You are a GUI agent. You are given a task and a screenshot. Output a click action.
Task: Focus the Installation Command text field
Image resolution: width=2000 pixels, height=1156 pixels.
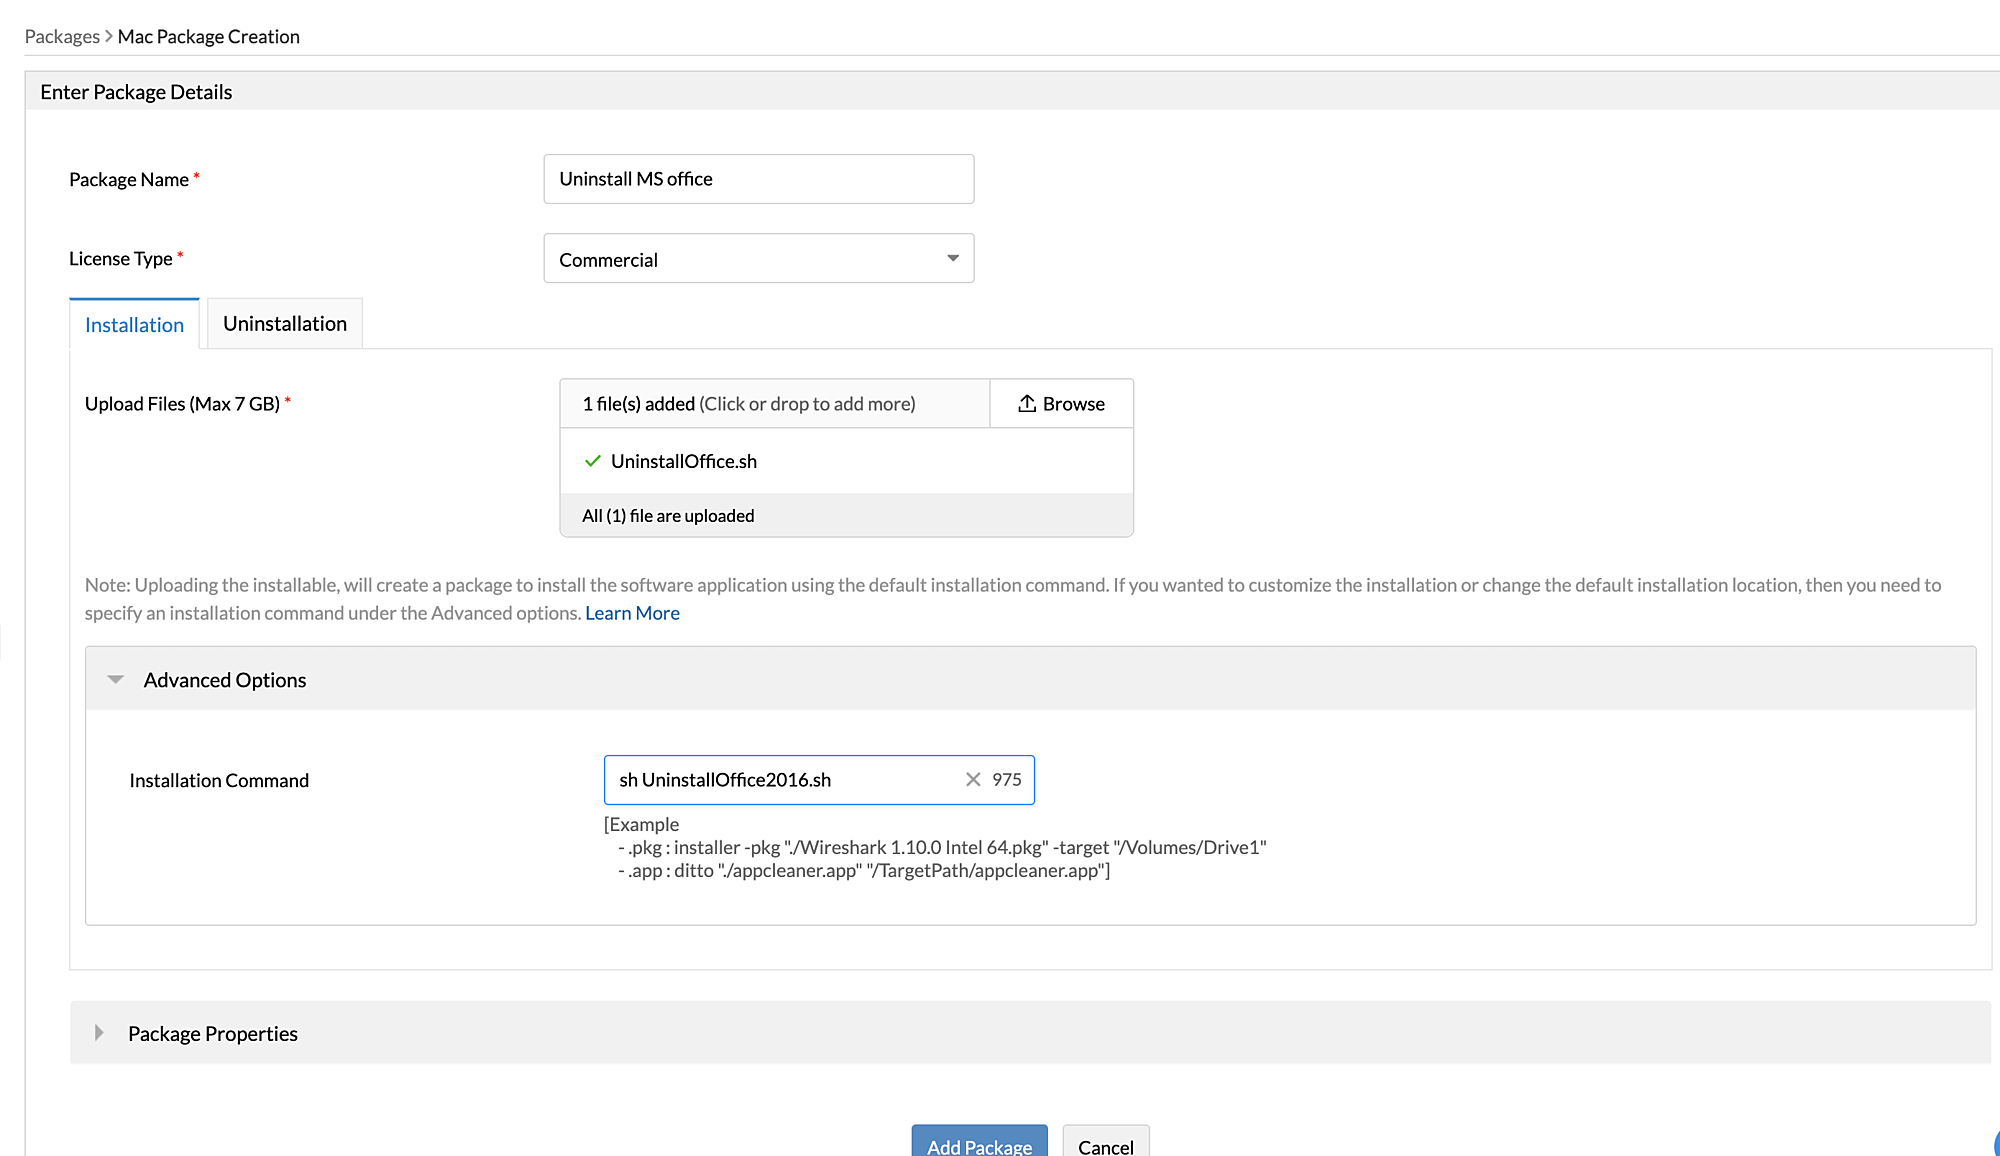780,779
